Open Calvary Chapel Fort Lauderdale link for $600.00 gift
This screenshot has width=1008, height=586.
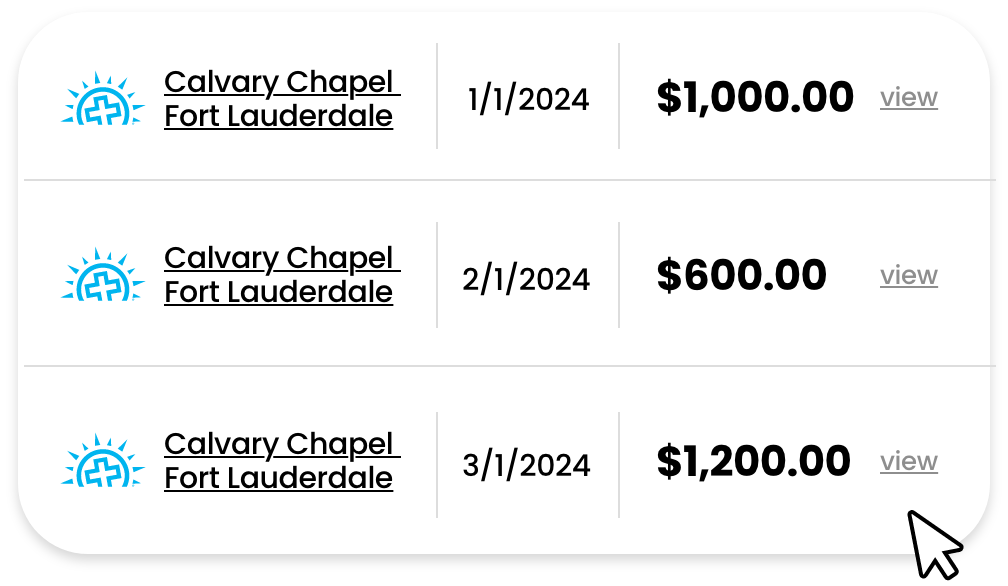point(282,275)
